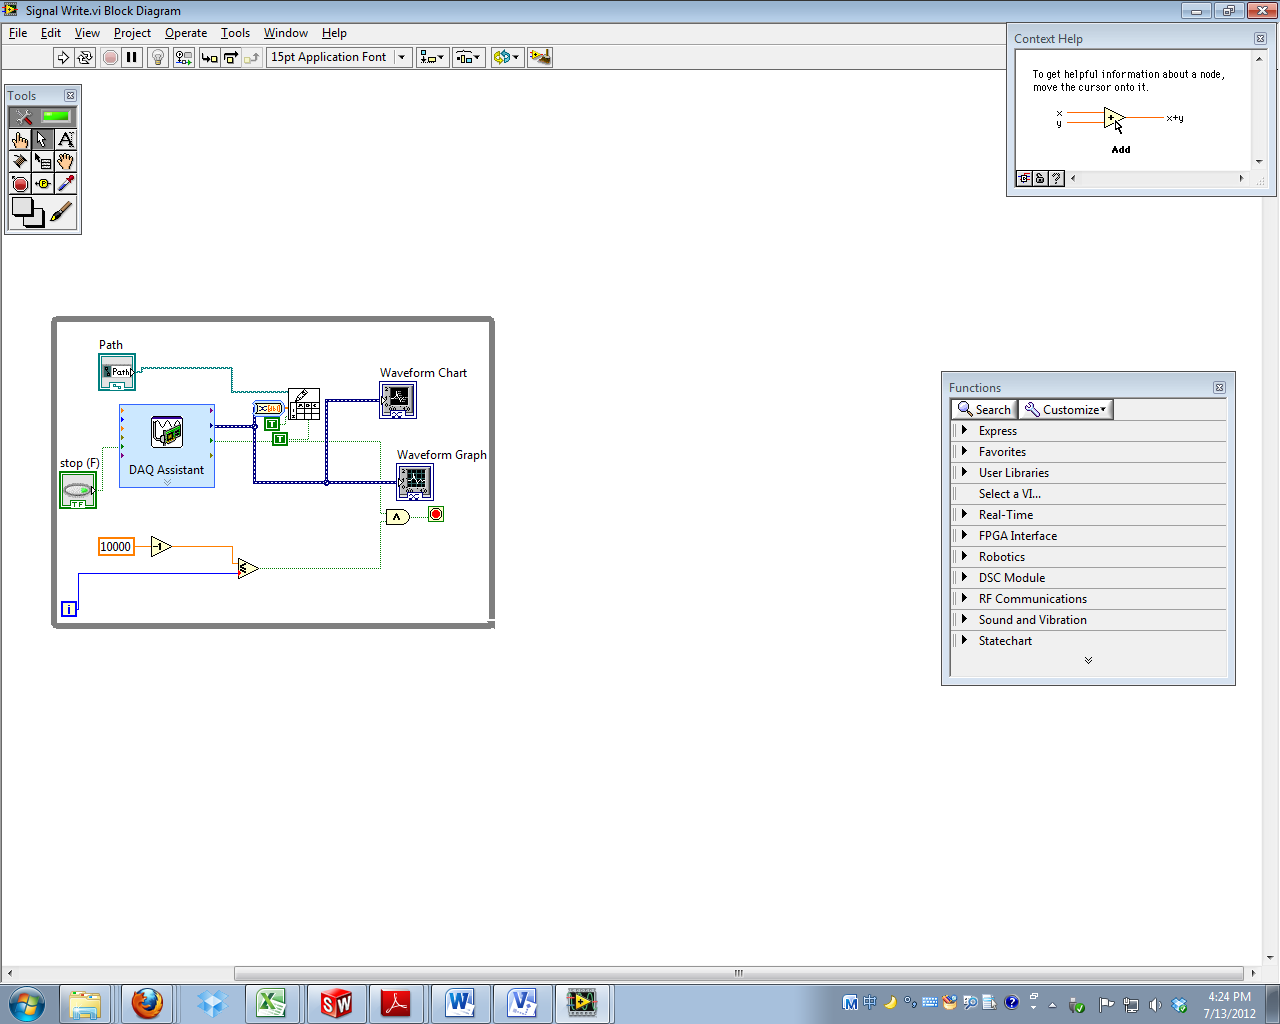Screen dimensions: 1280x1024
Task: Open the Align Objects dropdown
Action: point(432,57)
